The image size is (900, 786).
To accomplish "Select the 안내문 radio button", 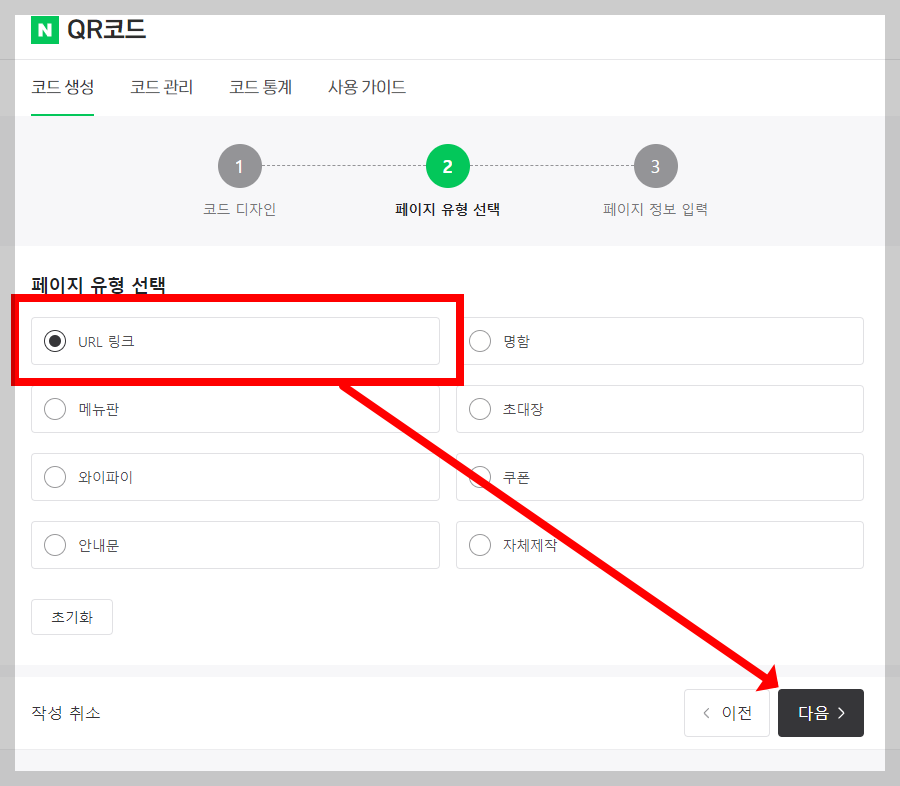I will click(x=55, y=545).
